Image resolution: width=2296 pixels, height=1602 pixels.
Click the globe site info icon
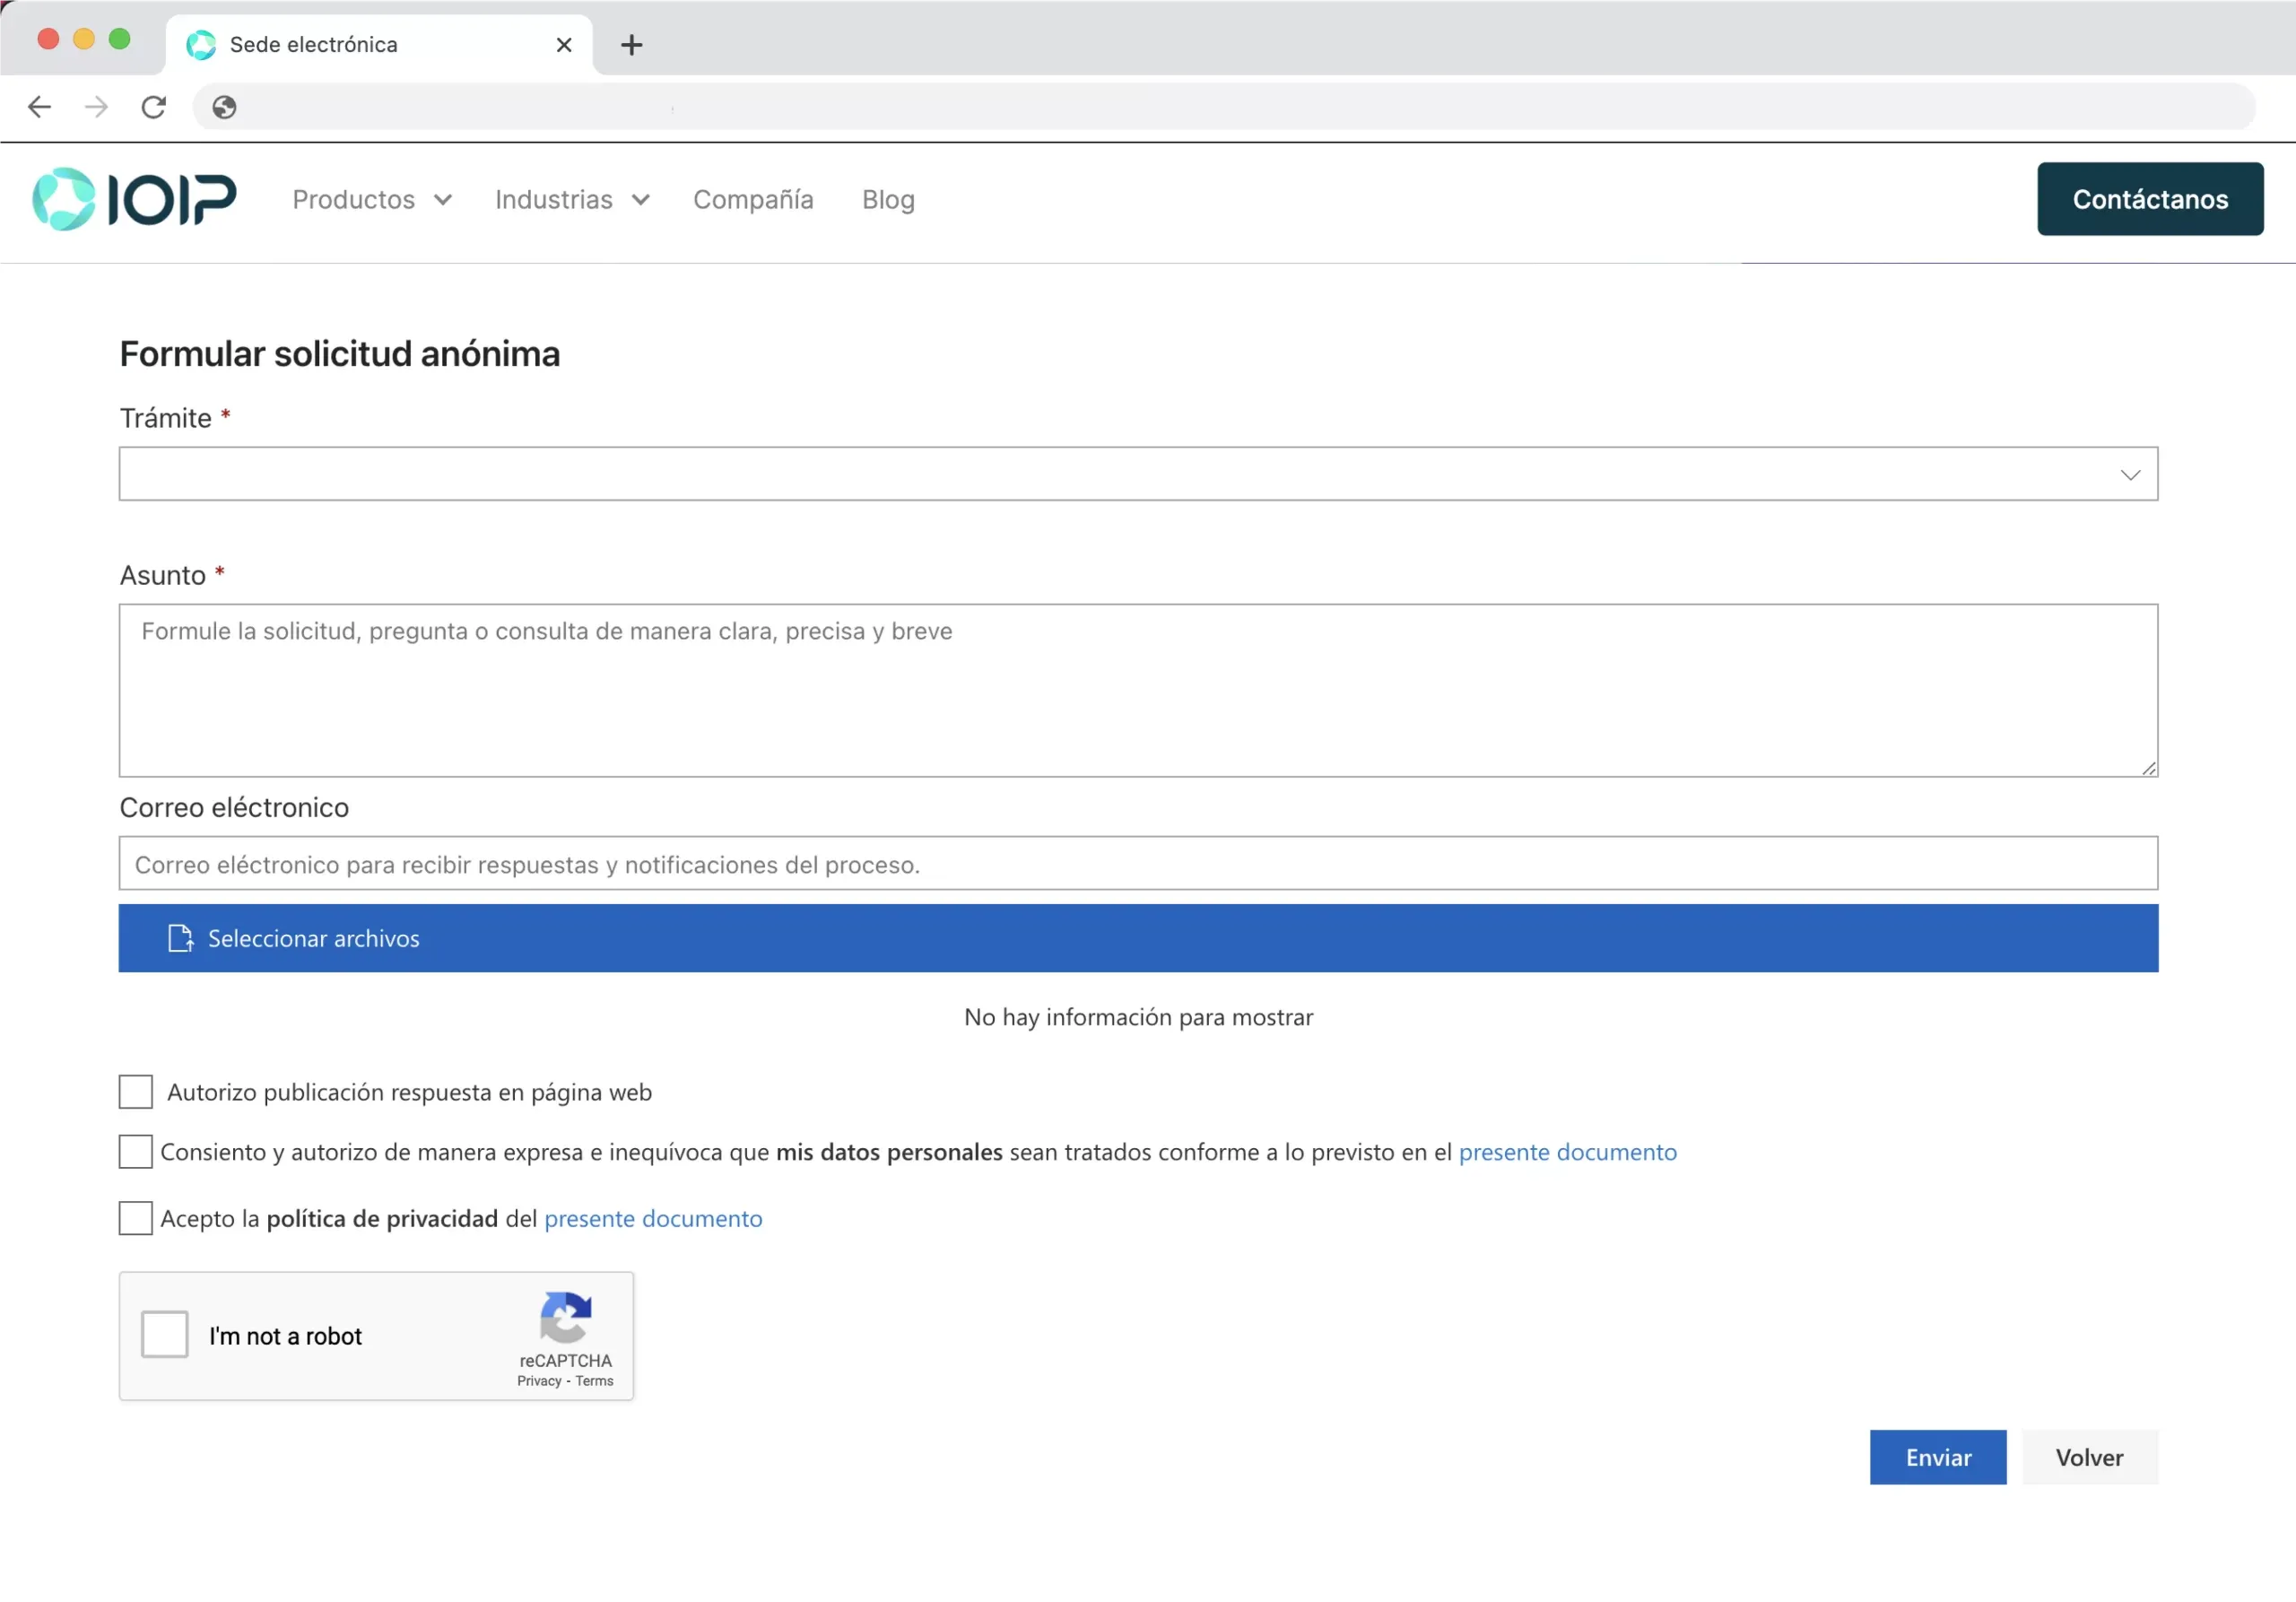tap(224, 107)
